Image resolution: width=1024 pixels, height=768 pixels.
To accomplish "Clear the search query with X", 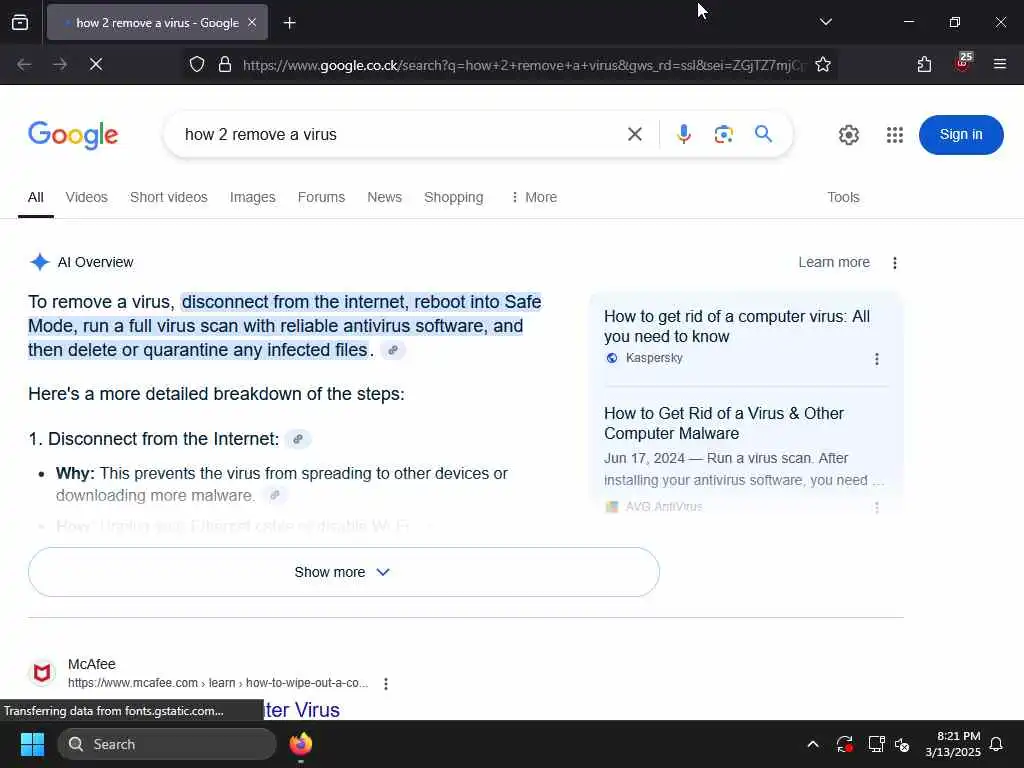I will (635, 135).
